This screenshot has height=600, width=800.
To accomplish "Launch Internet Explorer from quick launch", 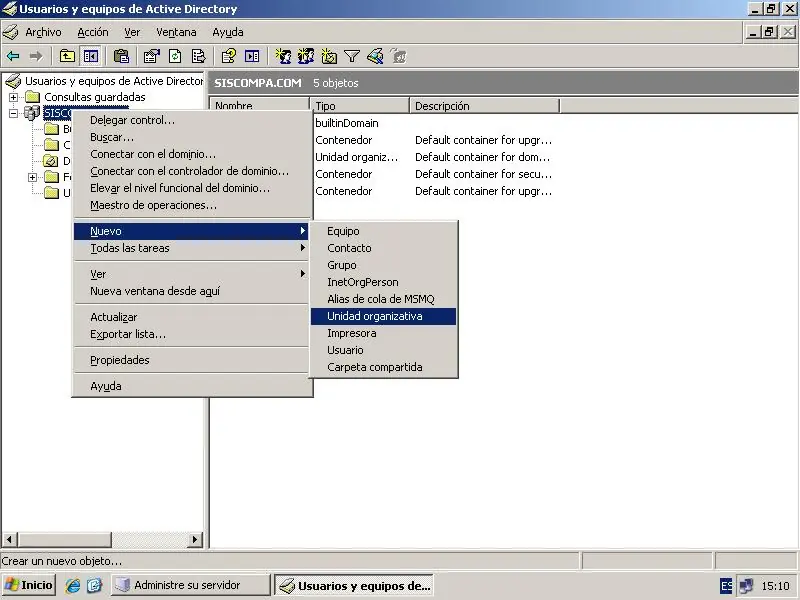I will [x=73, y=585].
